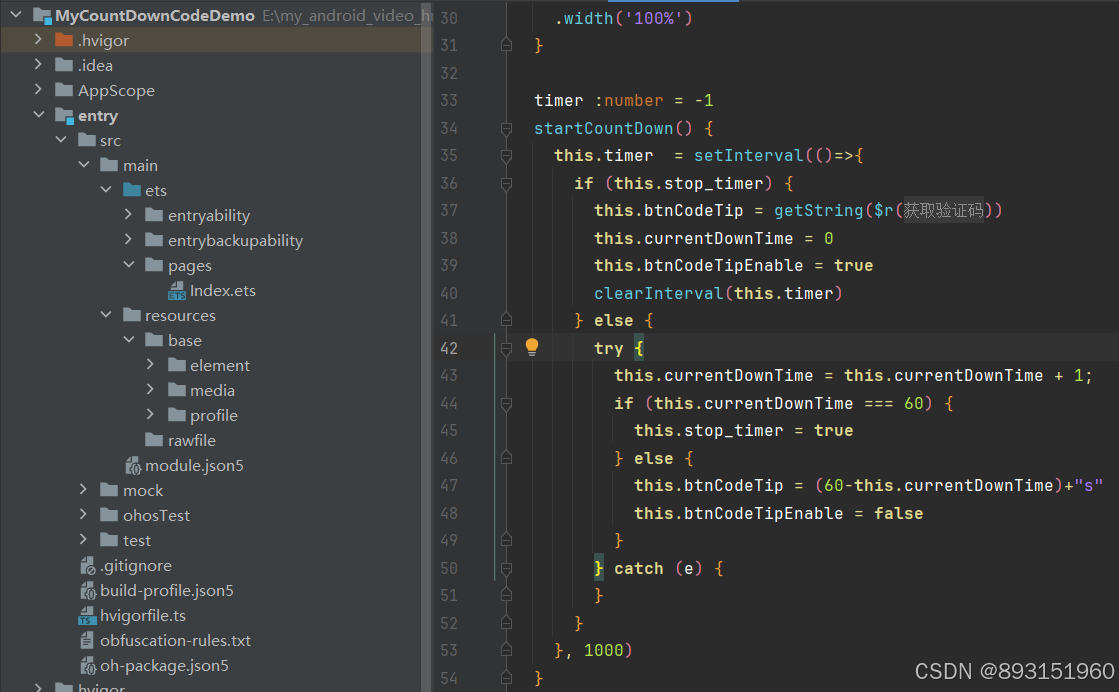Expand the element folder chevron
The width and height of the screenshot is (1119, 692).
tap(151, 364)
